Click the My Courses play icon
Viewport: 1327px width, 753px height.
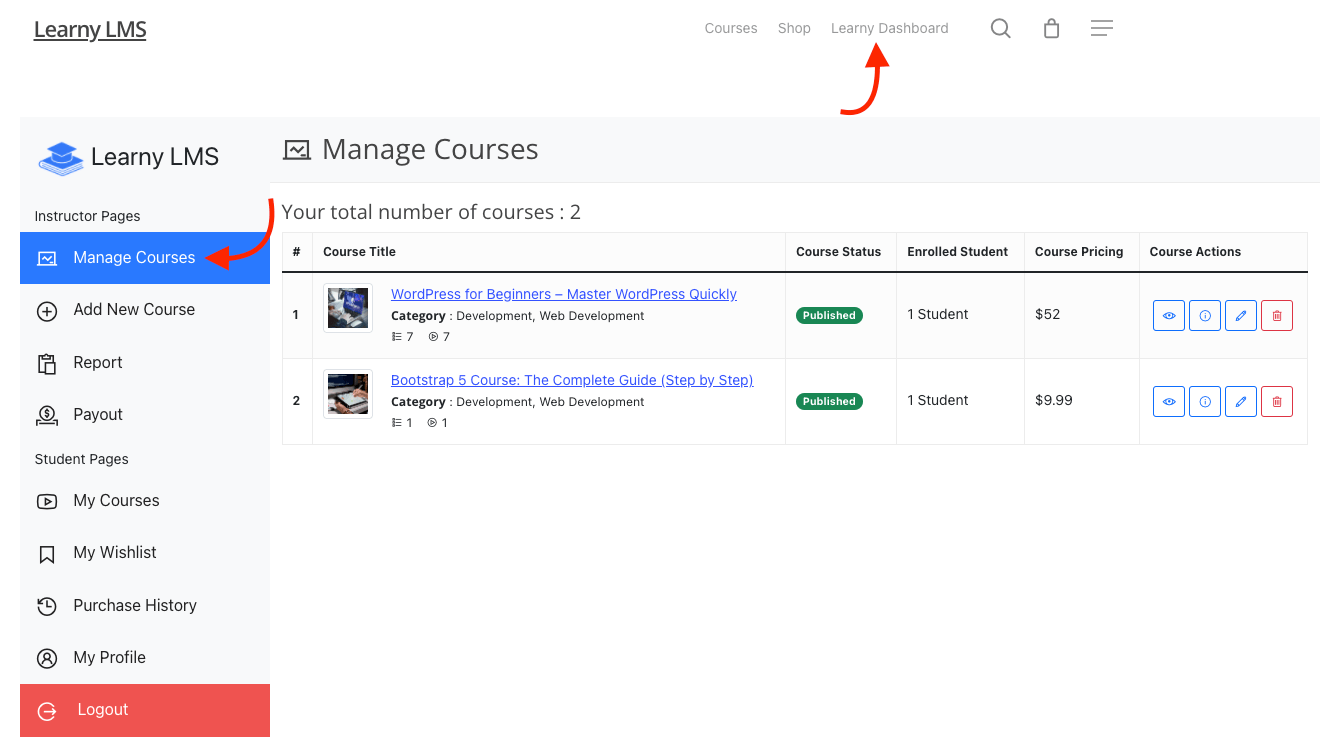[x=47, y=501]
